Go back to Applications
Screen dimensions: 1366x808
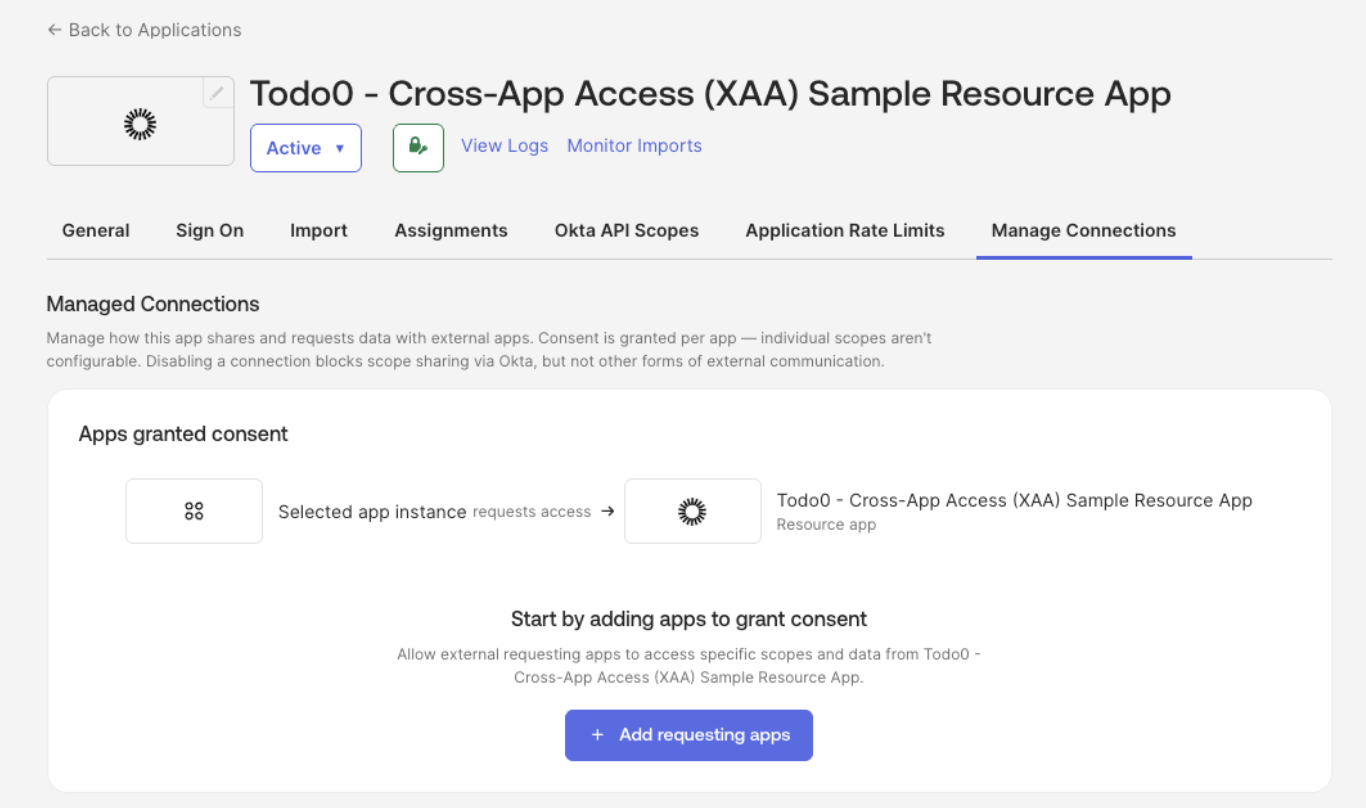coord(144,30)
